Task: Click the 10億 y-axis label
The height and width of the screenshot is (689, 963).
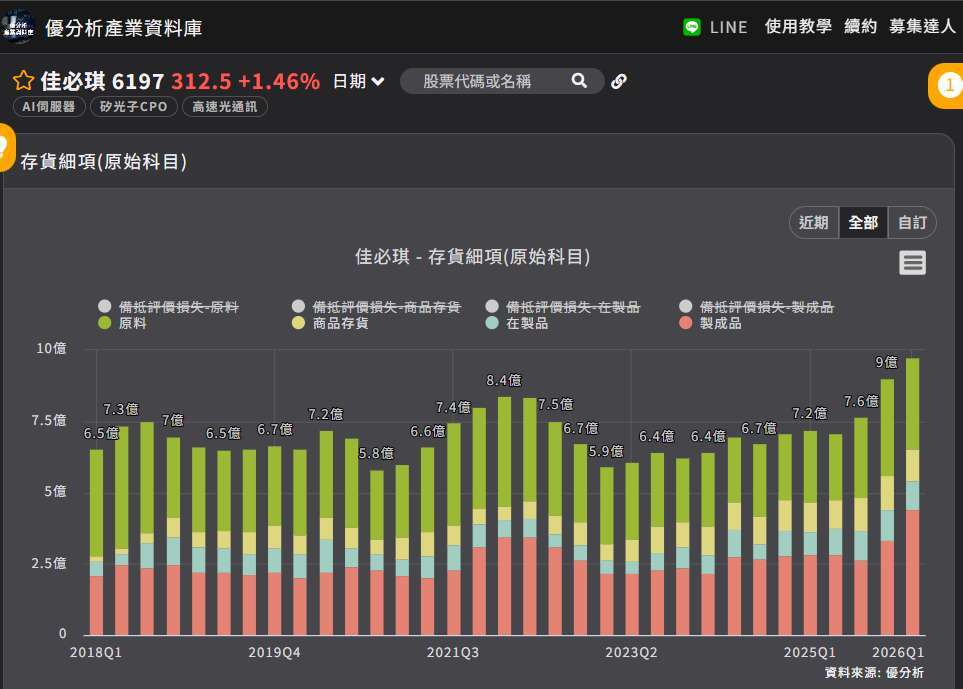Action: click(x=51, y=348)
